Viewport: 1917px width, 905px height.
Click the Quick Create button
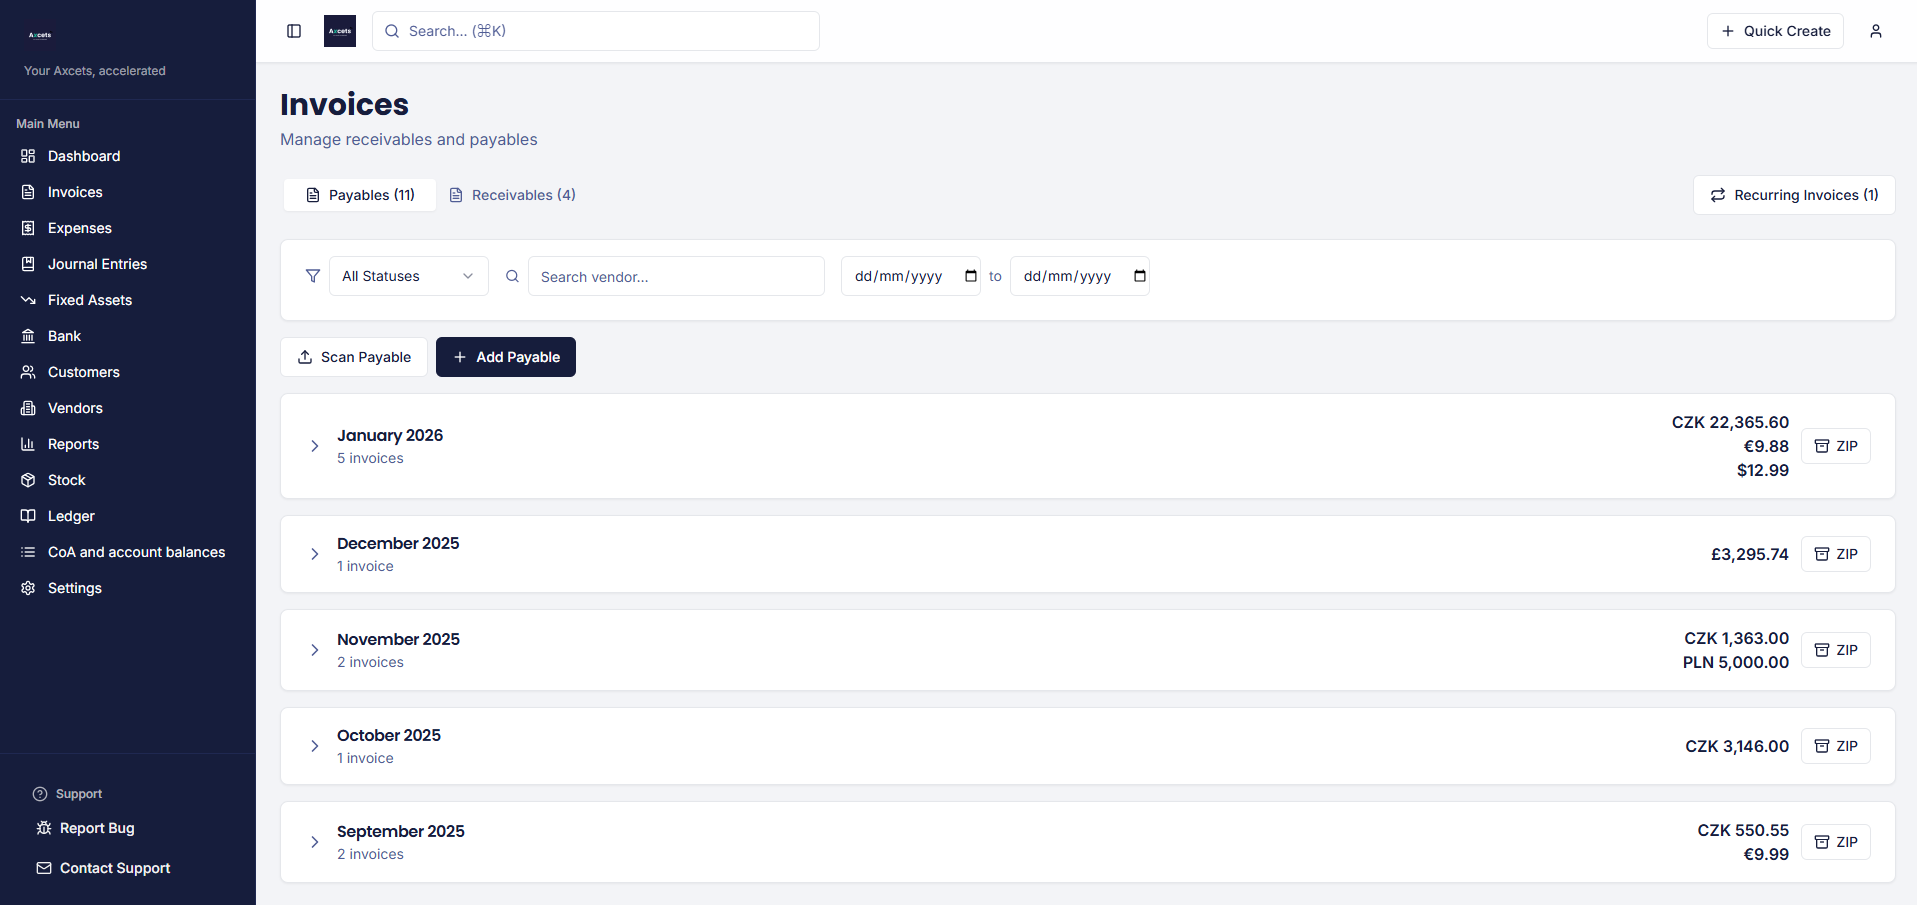coord(1775,31)
